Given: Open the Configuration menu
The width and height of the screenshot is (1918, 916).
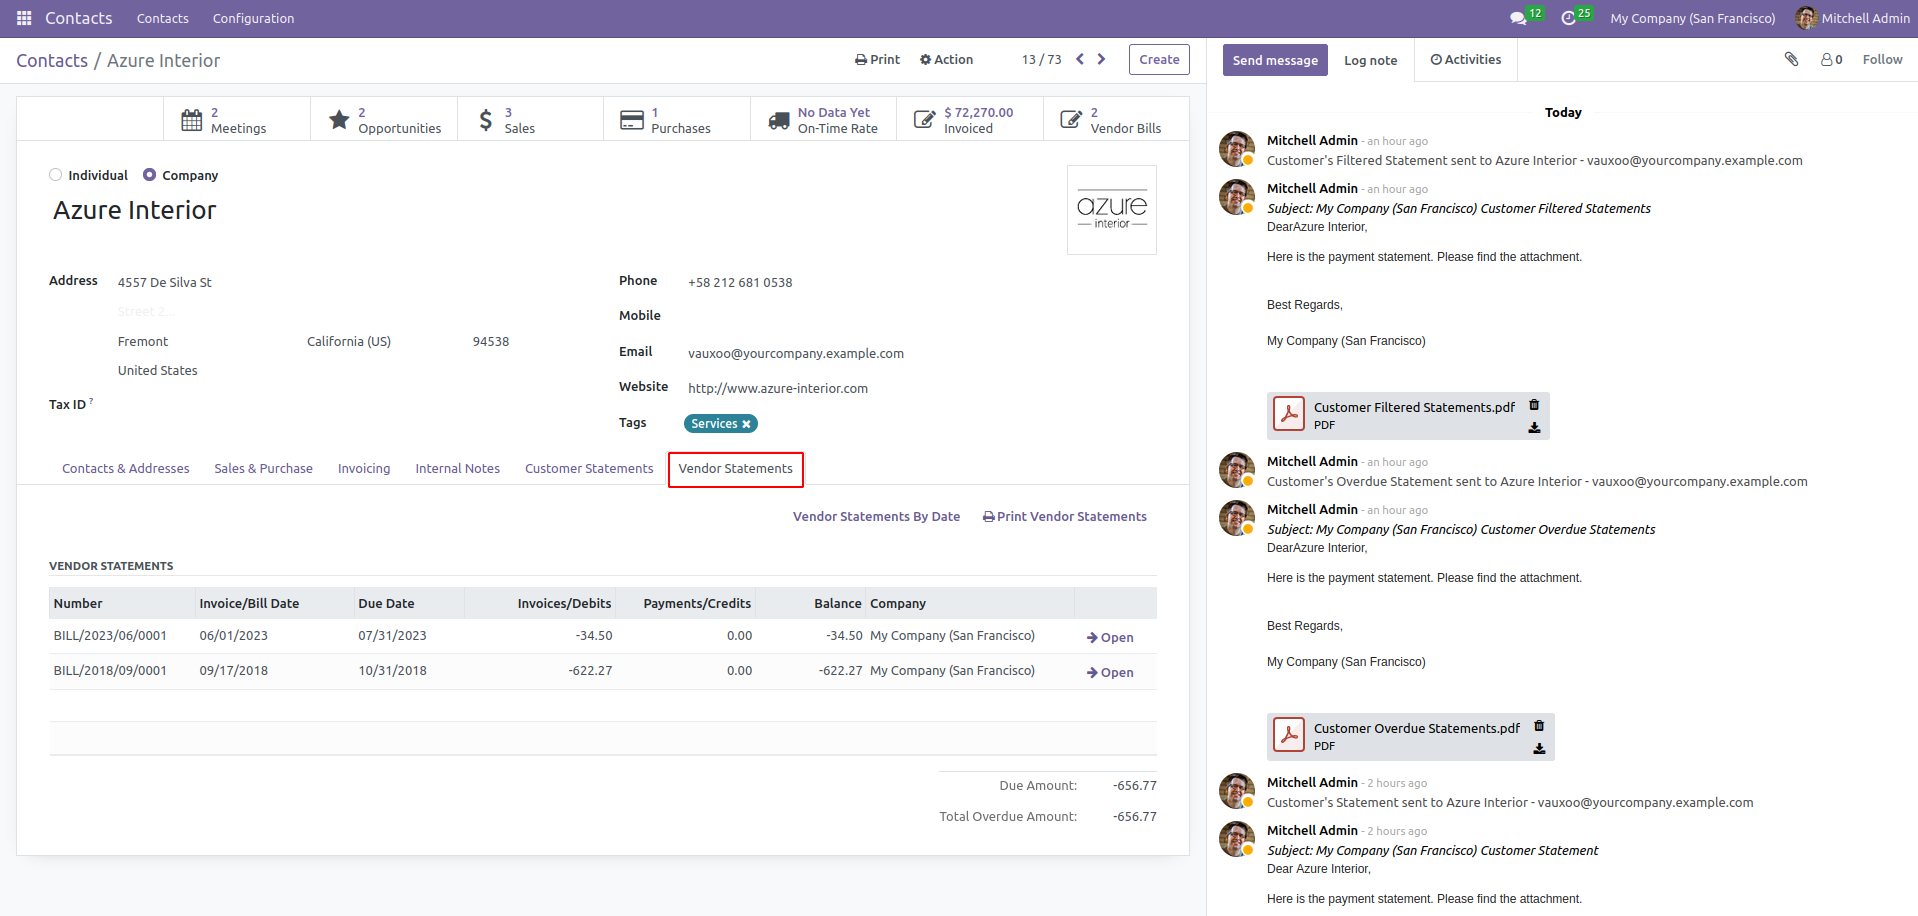Looking at the screenshot, I should coord(253,18).
